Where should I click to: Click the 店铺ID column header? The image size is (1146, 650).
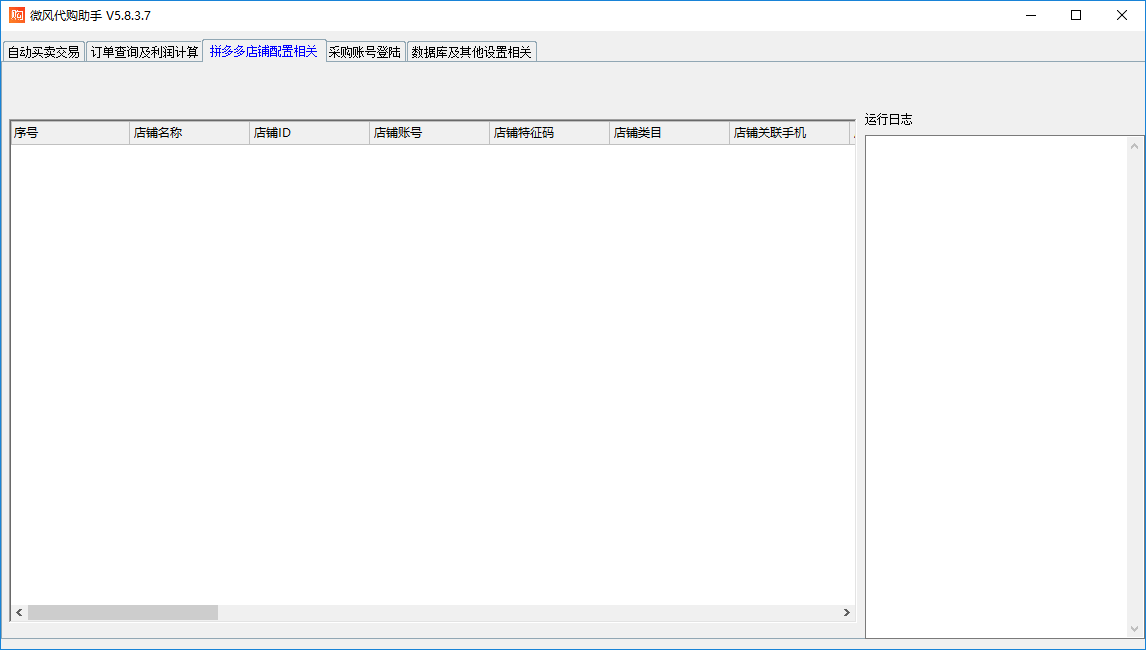[x=309, y=132]
